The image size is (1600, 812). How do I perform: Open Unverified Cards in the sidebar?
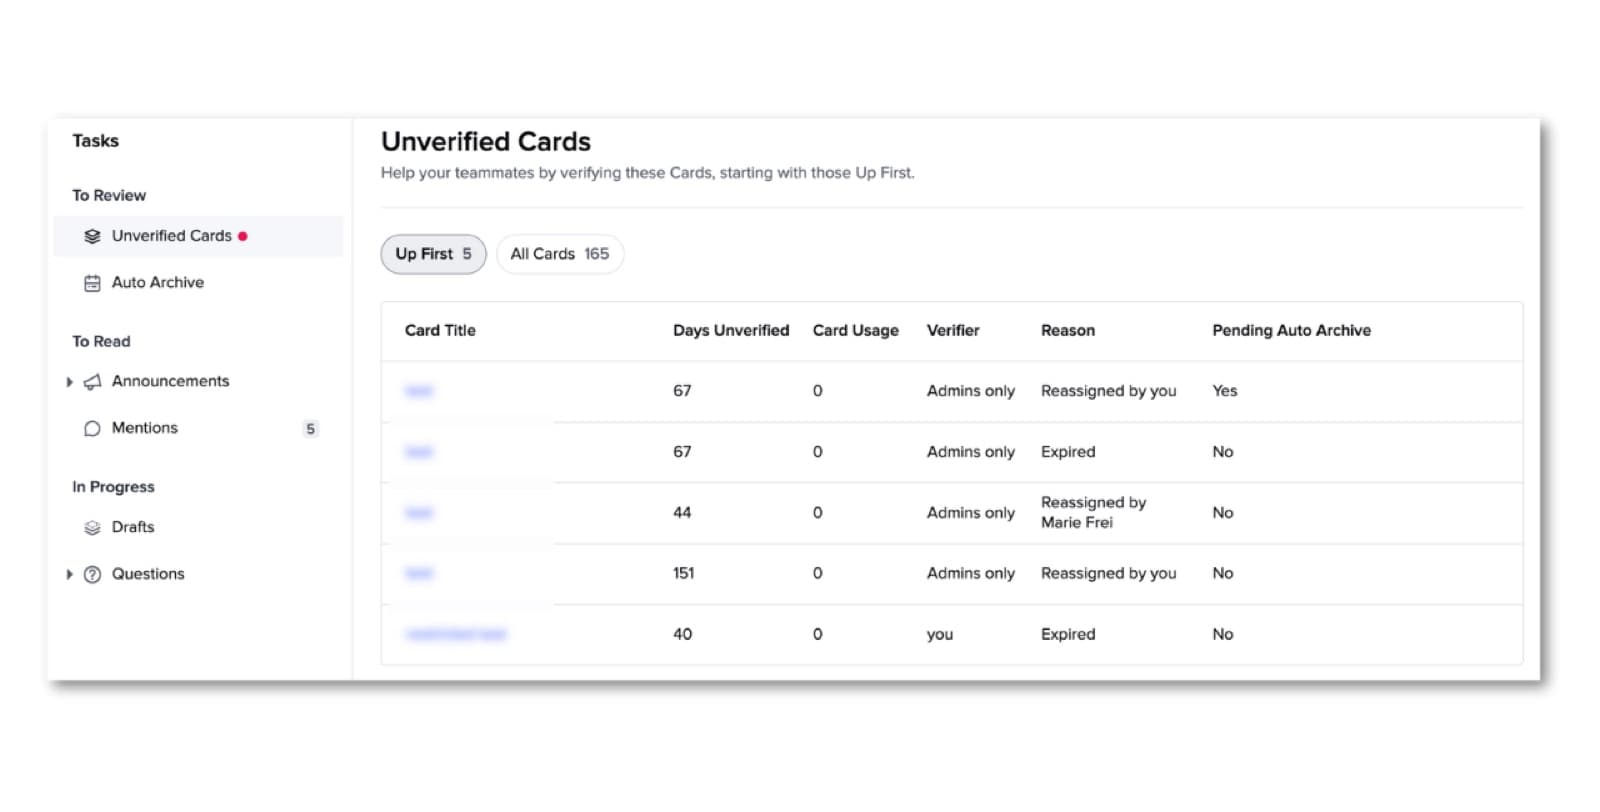coord(198,236)
